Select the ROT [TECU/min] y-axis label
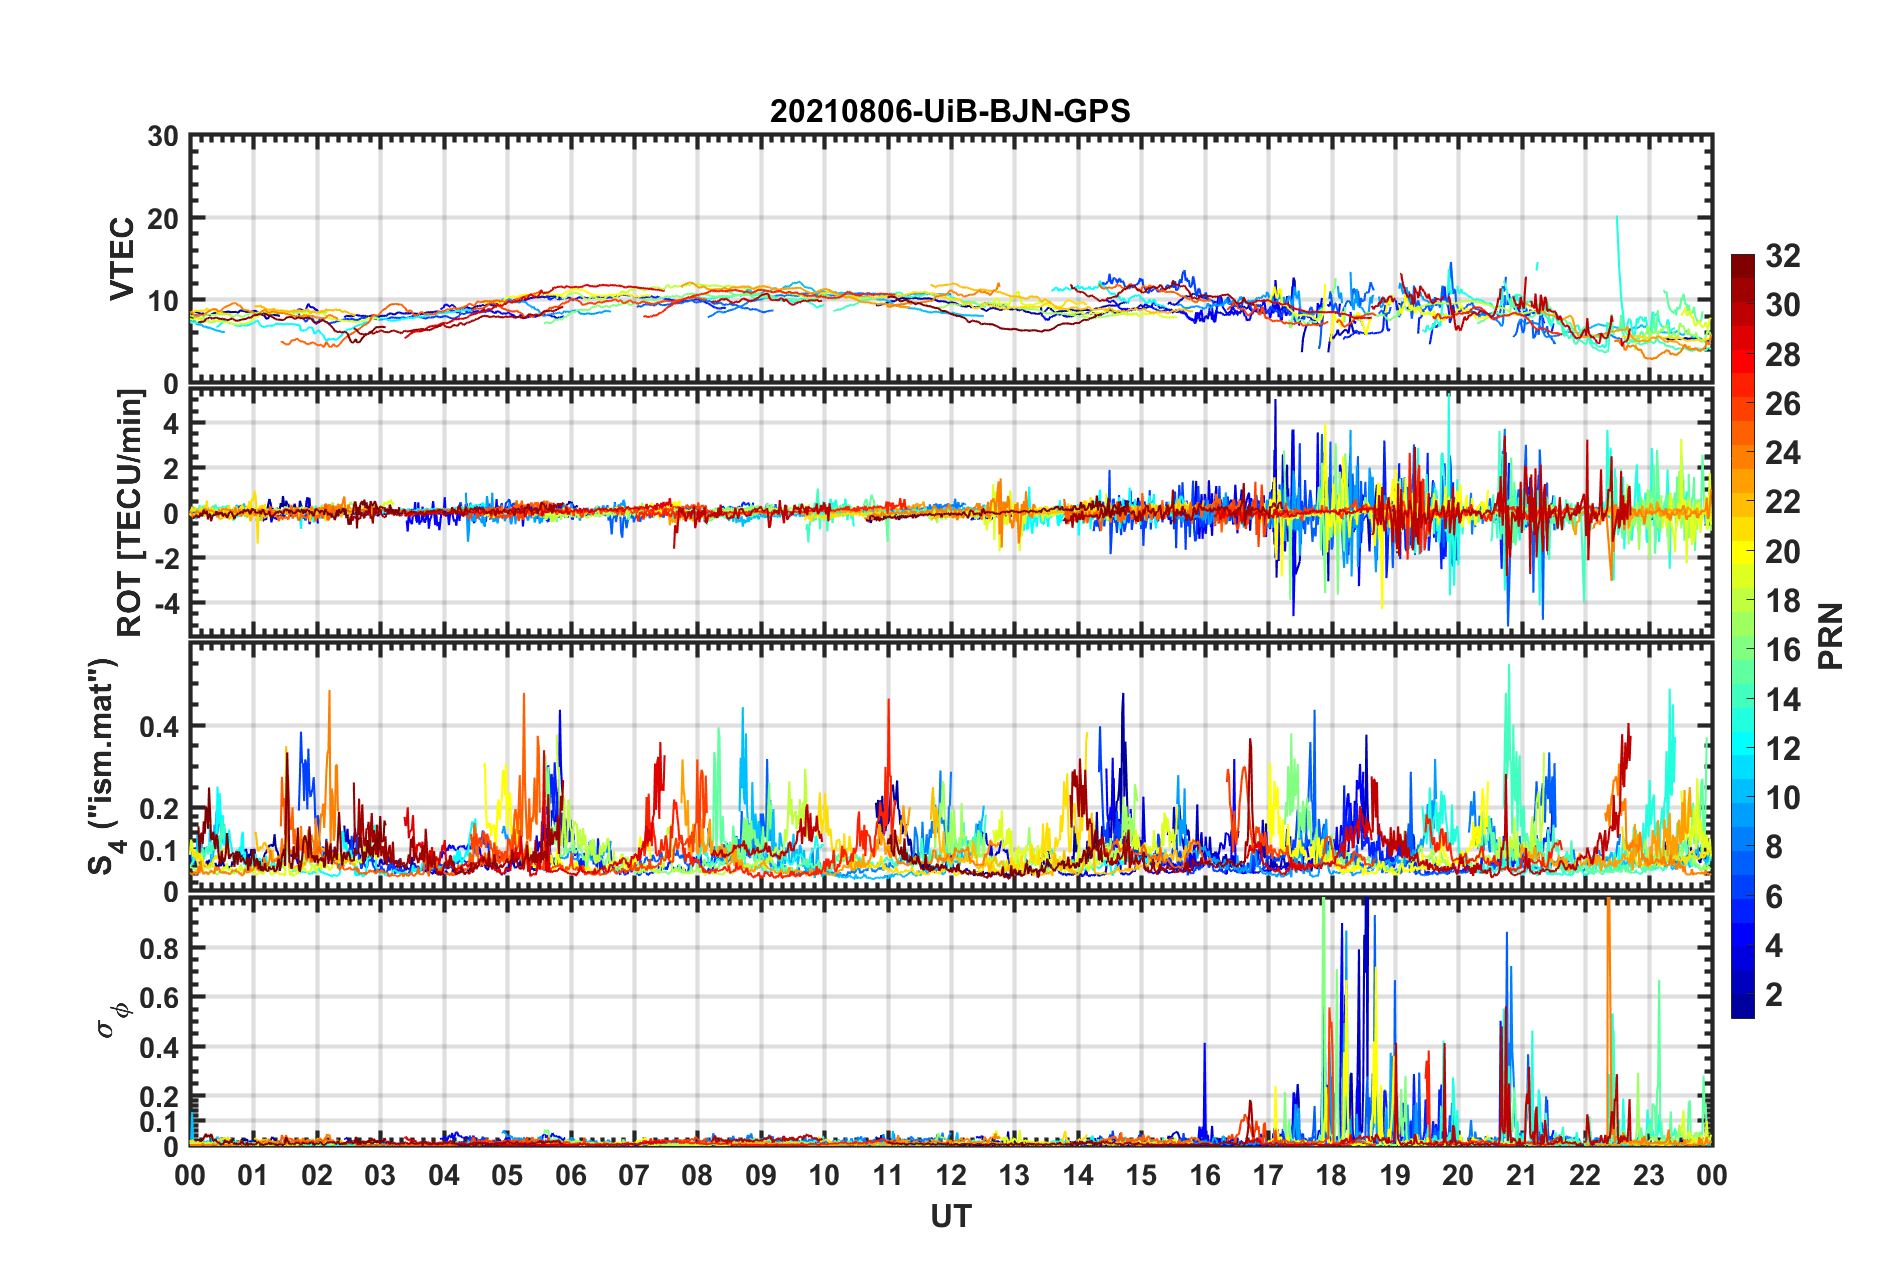Image resolution: width=1902 pixels, height=1272 pixels. [x=130, y=513]
